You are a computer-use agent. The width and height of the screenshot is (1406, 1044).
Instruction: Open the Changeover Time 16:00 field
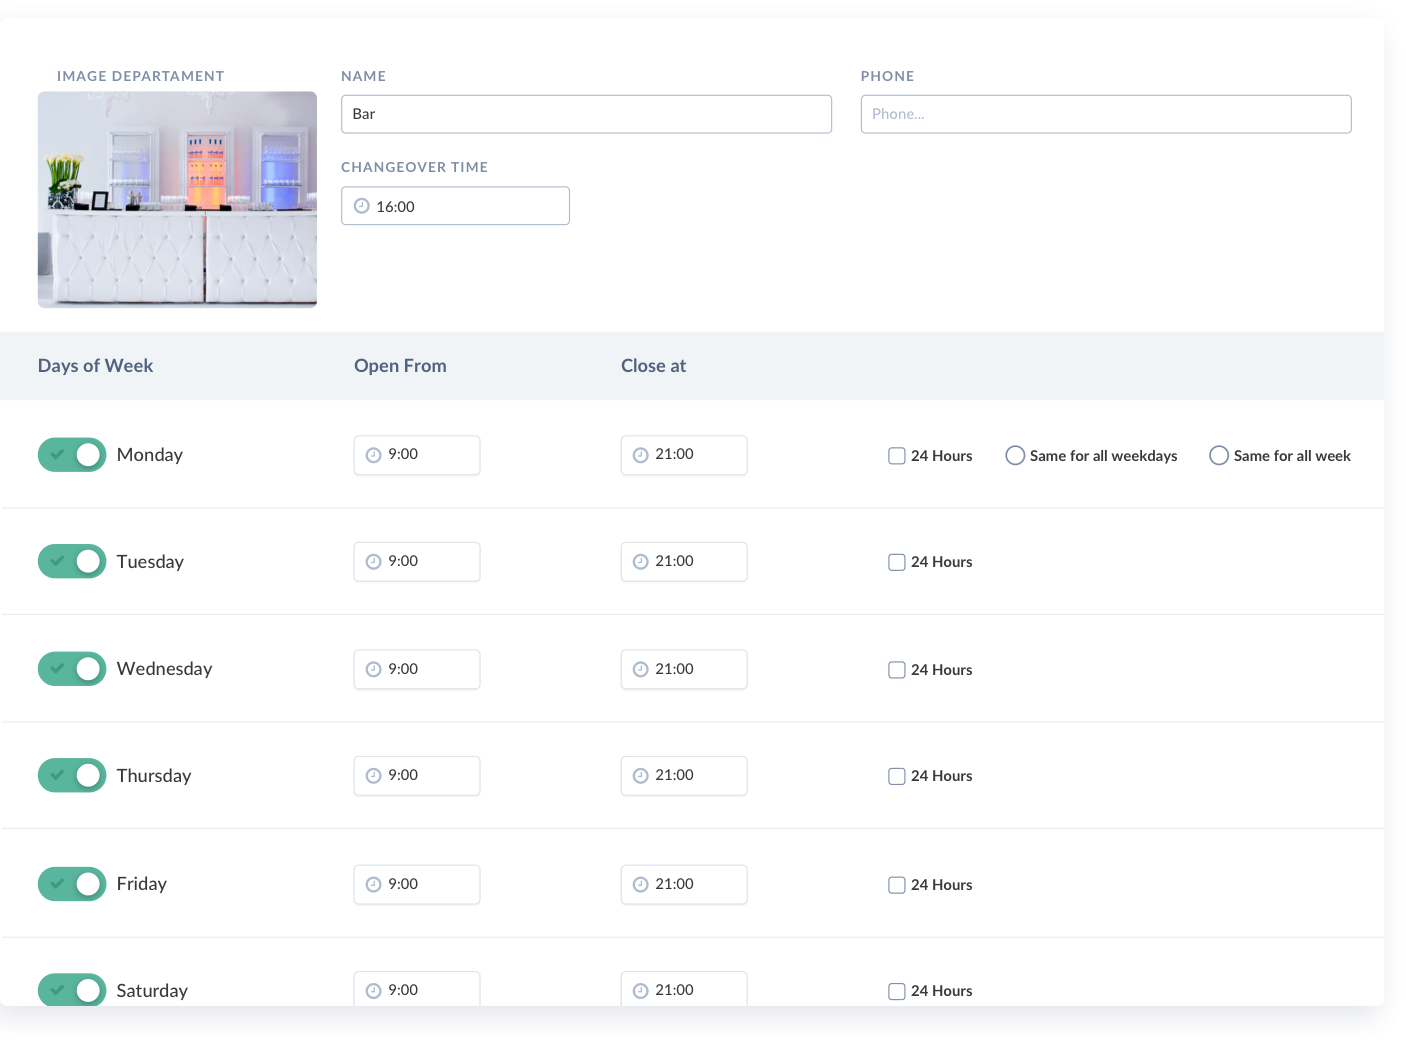[455, 206]
